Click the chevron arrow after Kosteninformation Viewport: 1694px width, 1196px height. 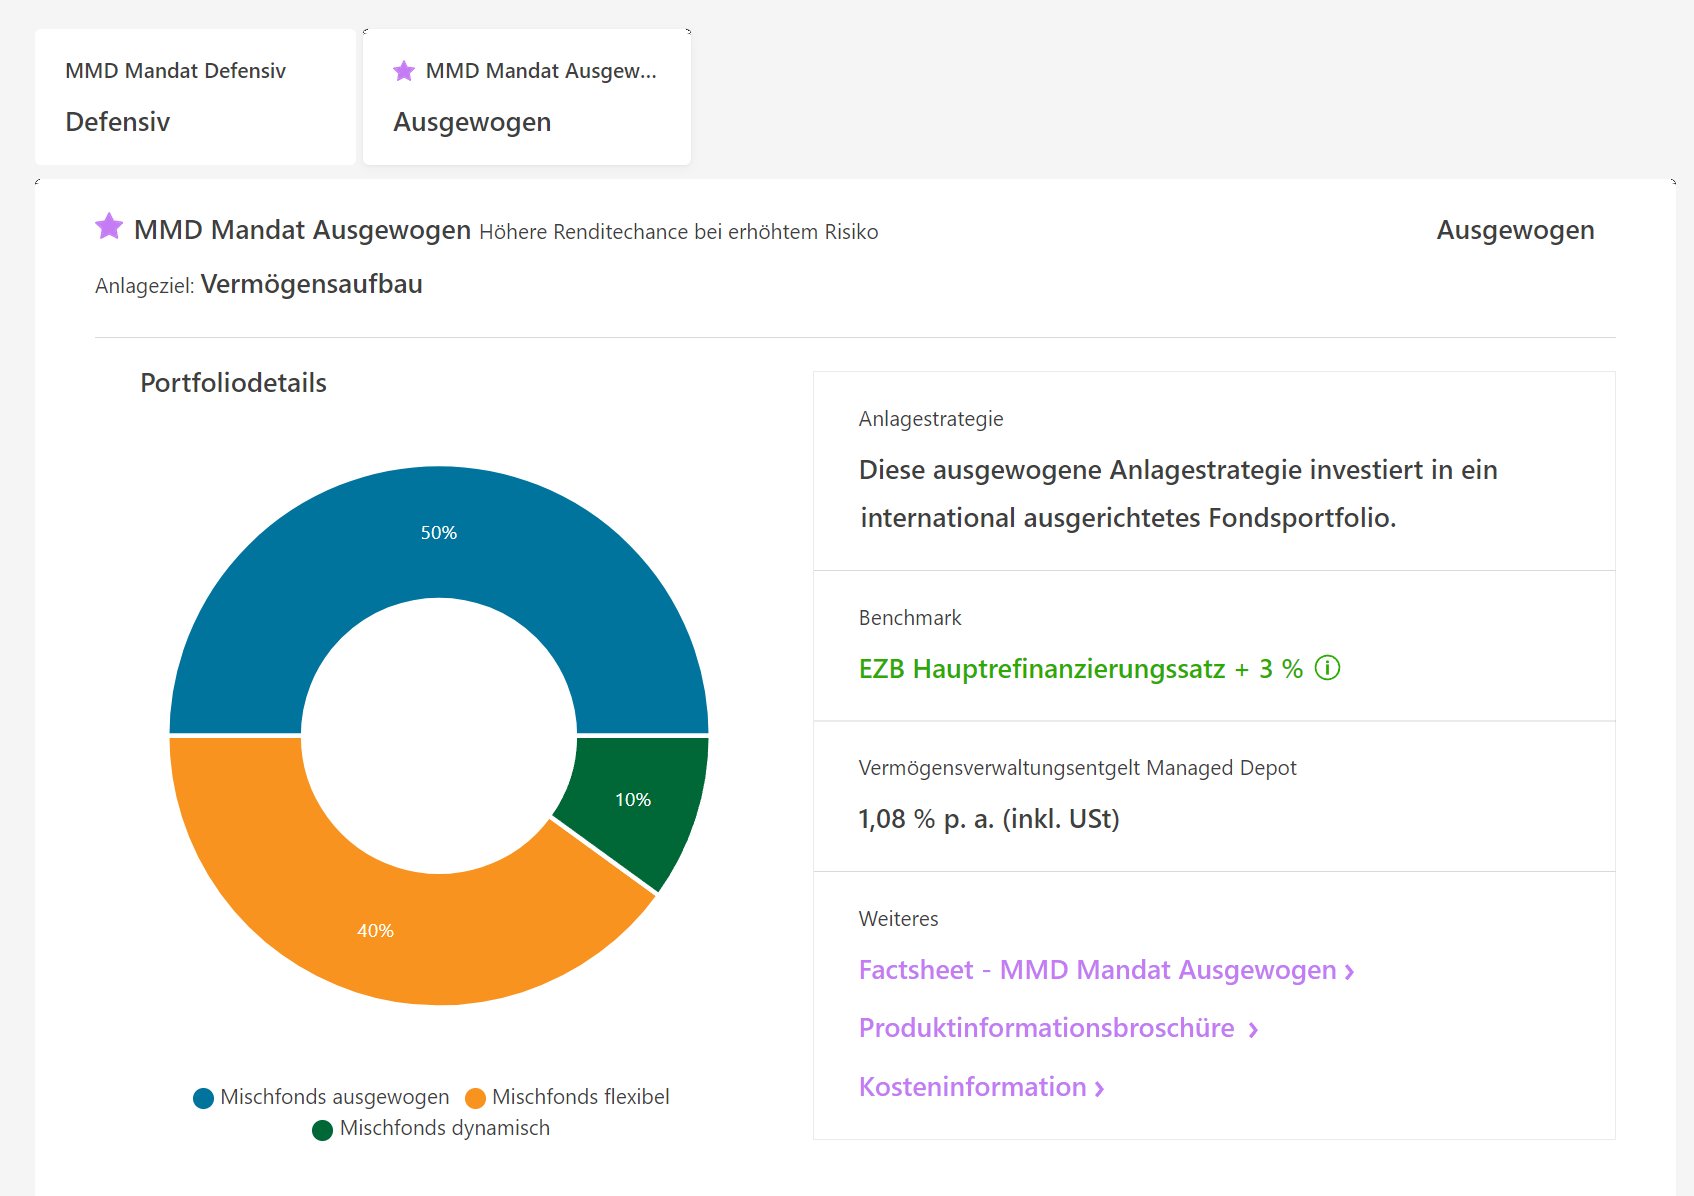tap(1099, 1089)
